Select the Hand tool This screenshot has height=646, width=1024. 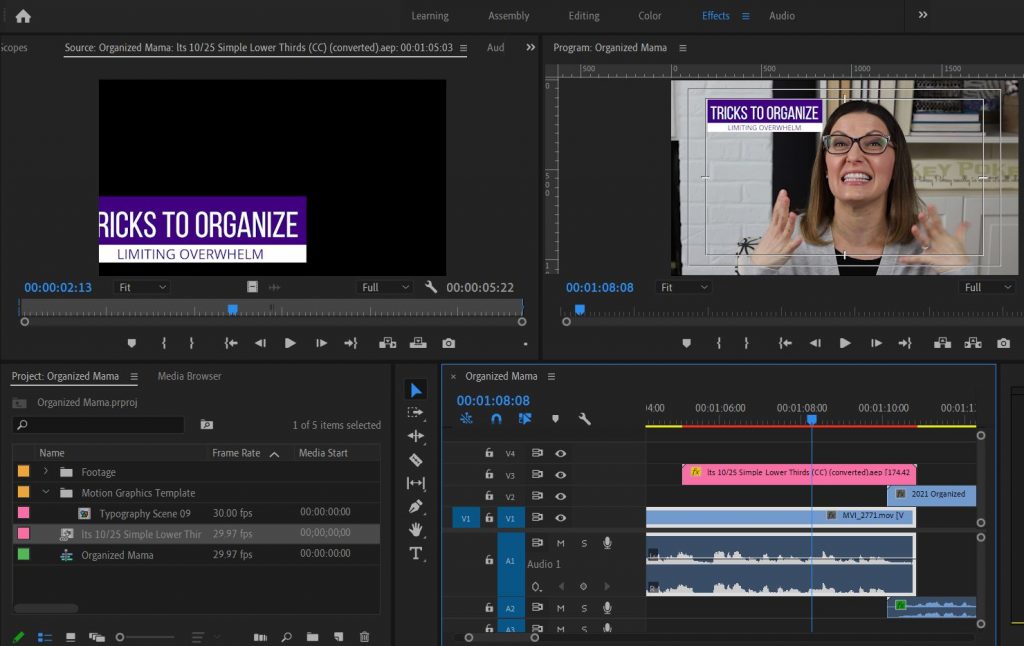click(x=415, y=529)
